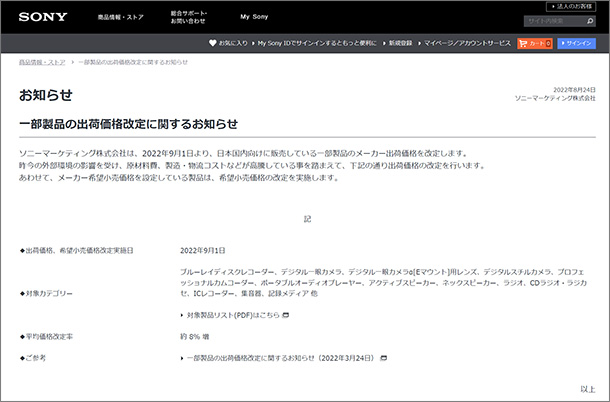The image size is (610, 402).
Task: Open the 商品情報・ストア menu
Action: click(x=121, y=17)
